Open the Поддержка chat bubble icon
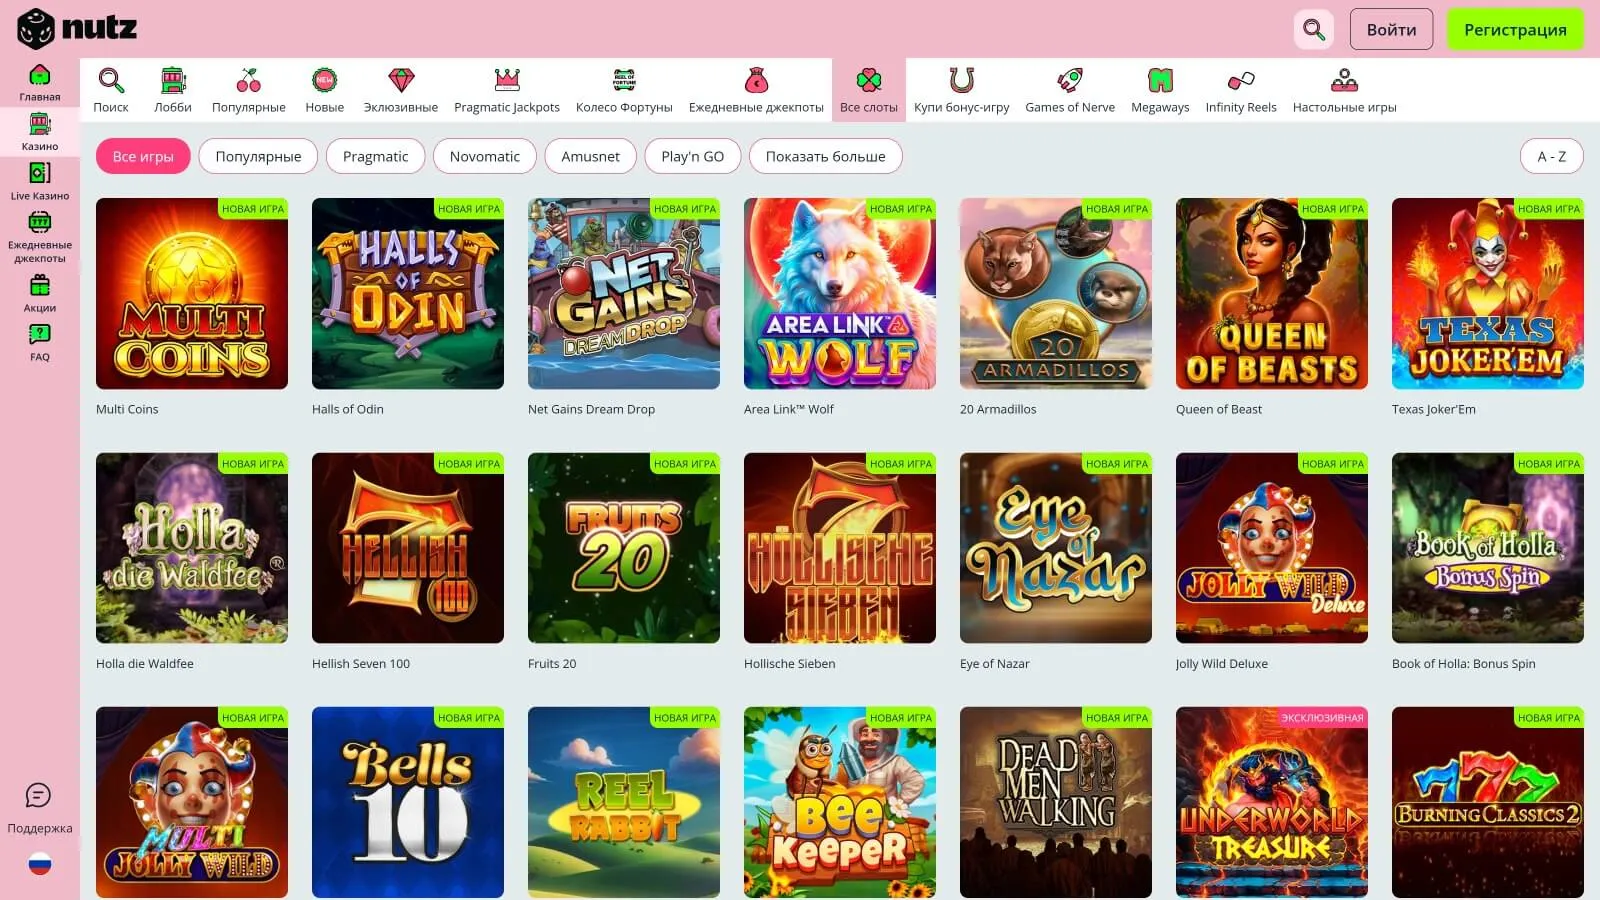Image resolution: width=1600 pixels, height=900 pixels. 38,796
